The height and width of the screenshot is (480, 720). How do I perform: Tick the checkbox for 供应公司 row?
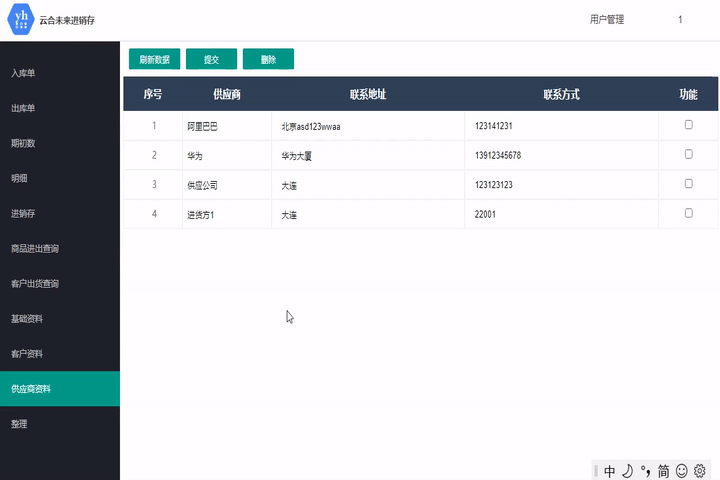(688, 184)
